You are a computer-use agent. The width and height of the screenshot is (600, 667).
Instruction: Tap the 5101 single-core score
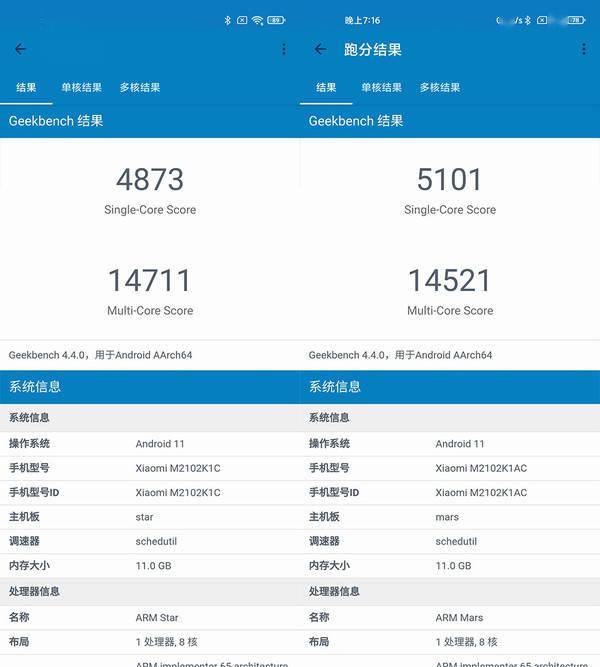click(449, 180)
